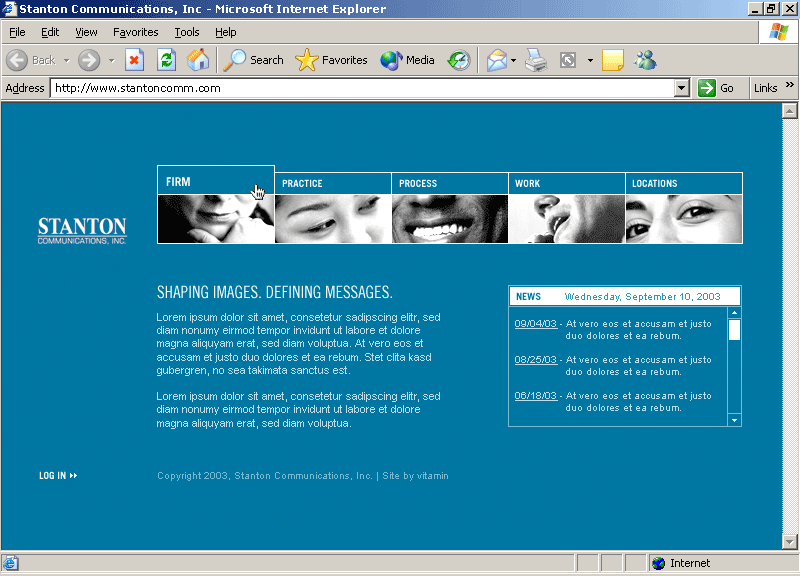Screen dimensions: 800x576
Task: Refresh the page with the Refresh icon
Action: (166, 60)
